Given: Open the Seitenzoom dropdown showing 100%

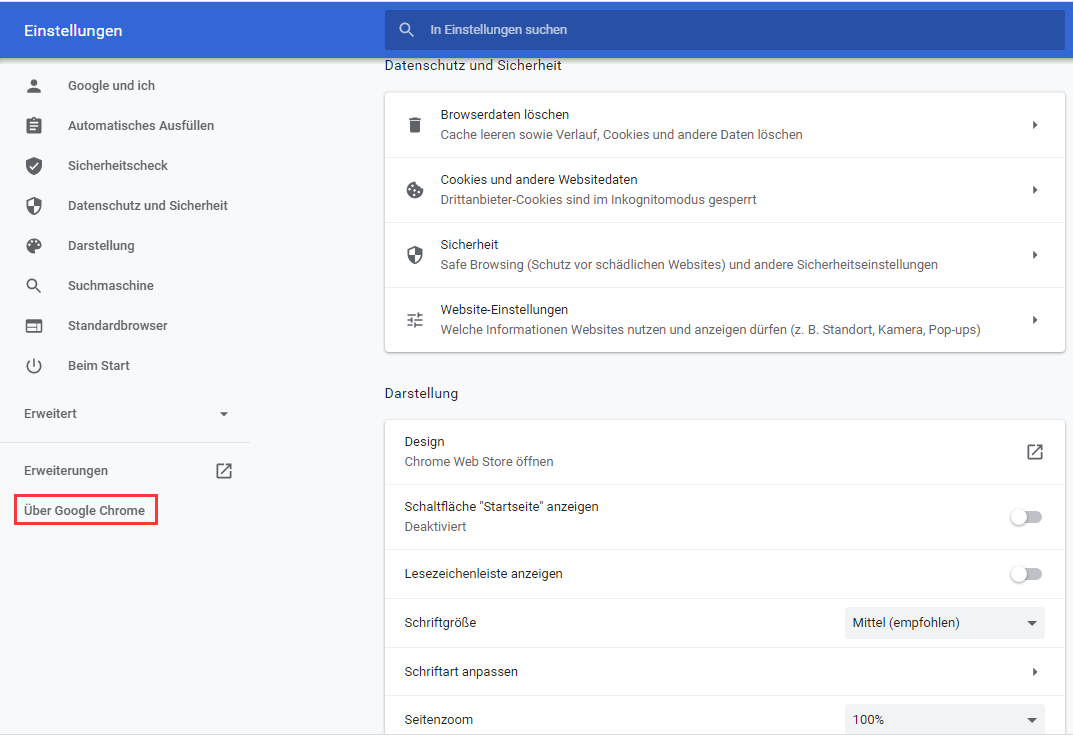Looking at the screenshot, I should click(x=944, y=720).
